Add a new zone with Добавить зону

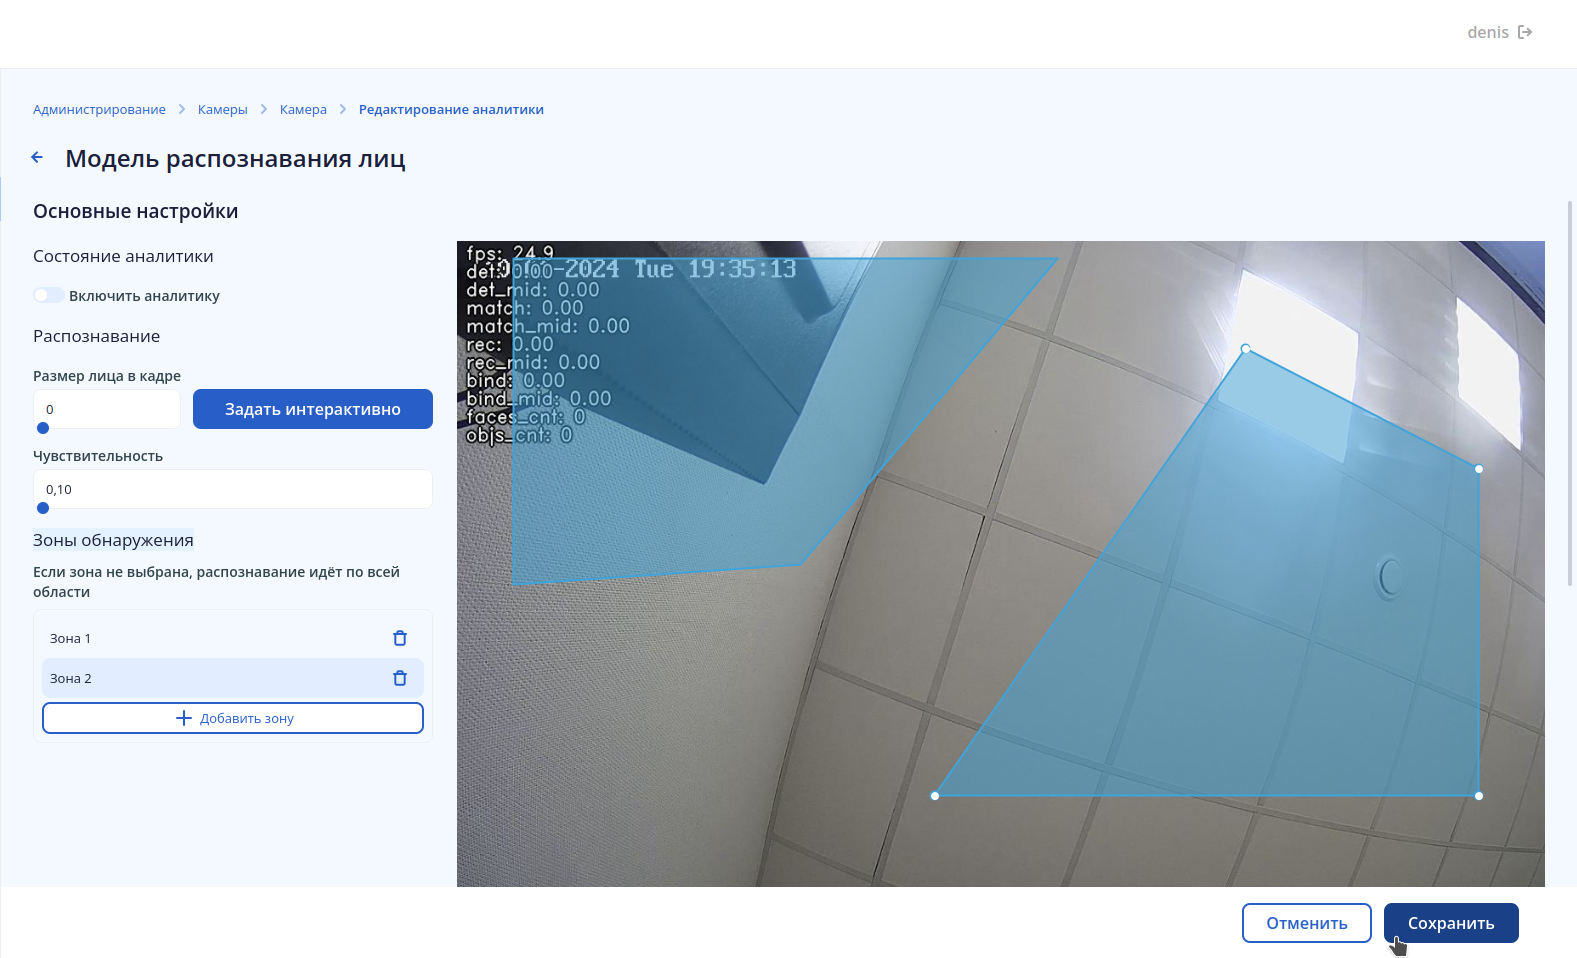pyautogui.click(x=233, y=718)
